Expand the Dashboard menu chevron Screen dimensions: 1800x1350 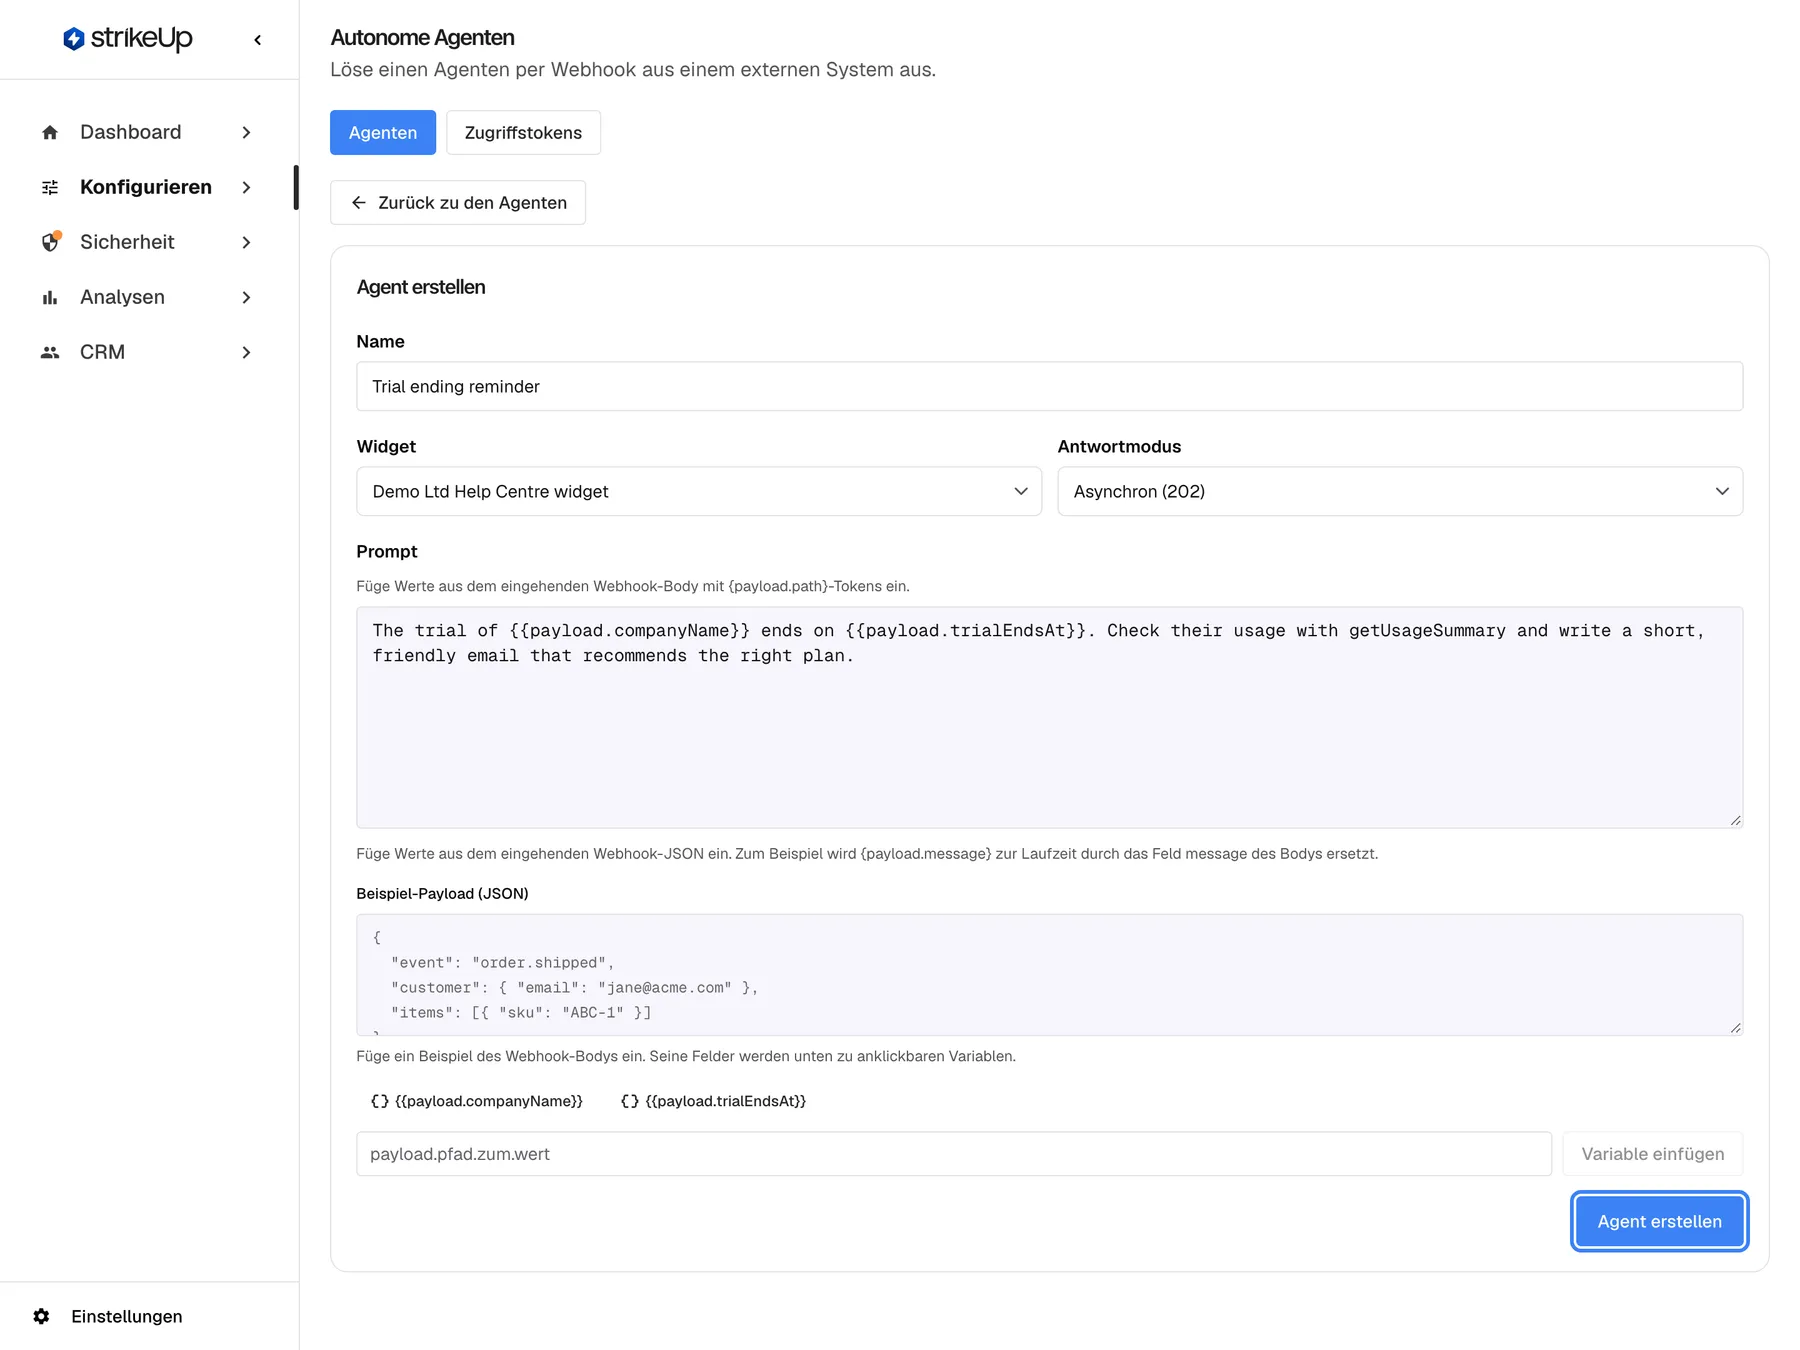pyautogui.click(x=246, y=132)
